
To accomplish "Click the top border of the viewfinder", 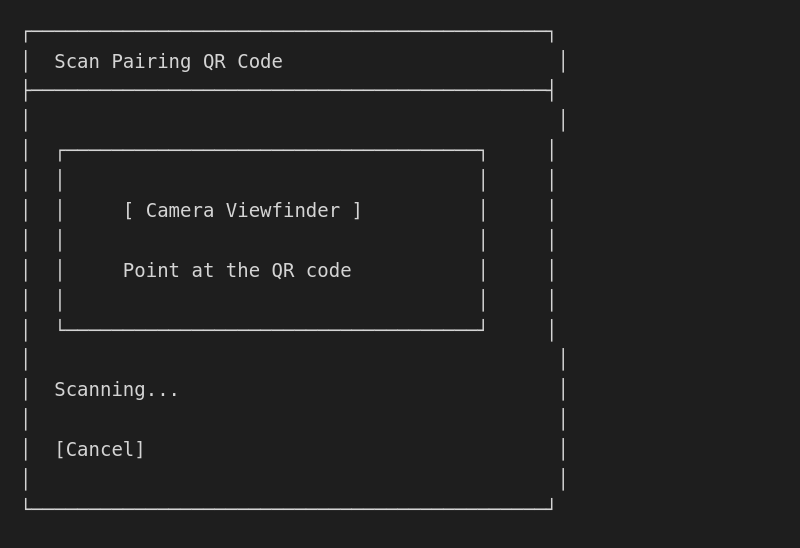I will pyautogui.click(x=271, y=151).
